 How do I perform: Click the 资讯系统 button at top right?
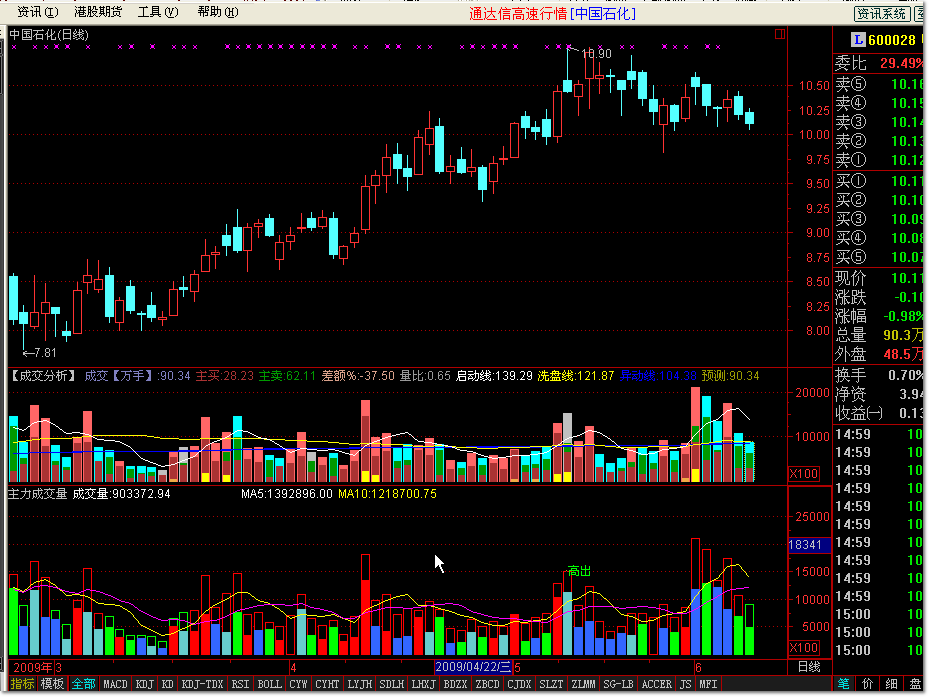pos(881,13)
